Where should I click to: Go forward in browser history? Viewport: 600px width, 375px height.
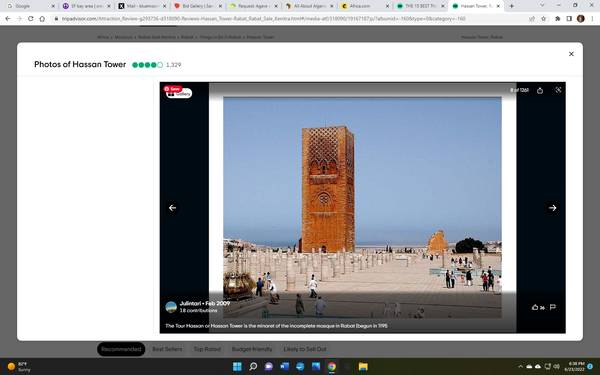point(19,18)
